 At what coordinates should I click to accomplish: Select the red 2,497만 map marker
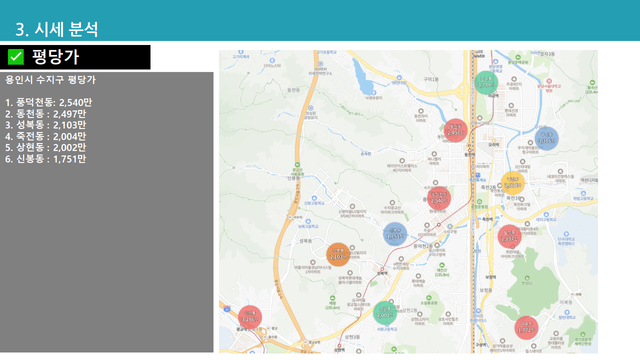click(x=455, y=131)
